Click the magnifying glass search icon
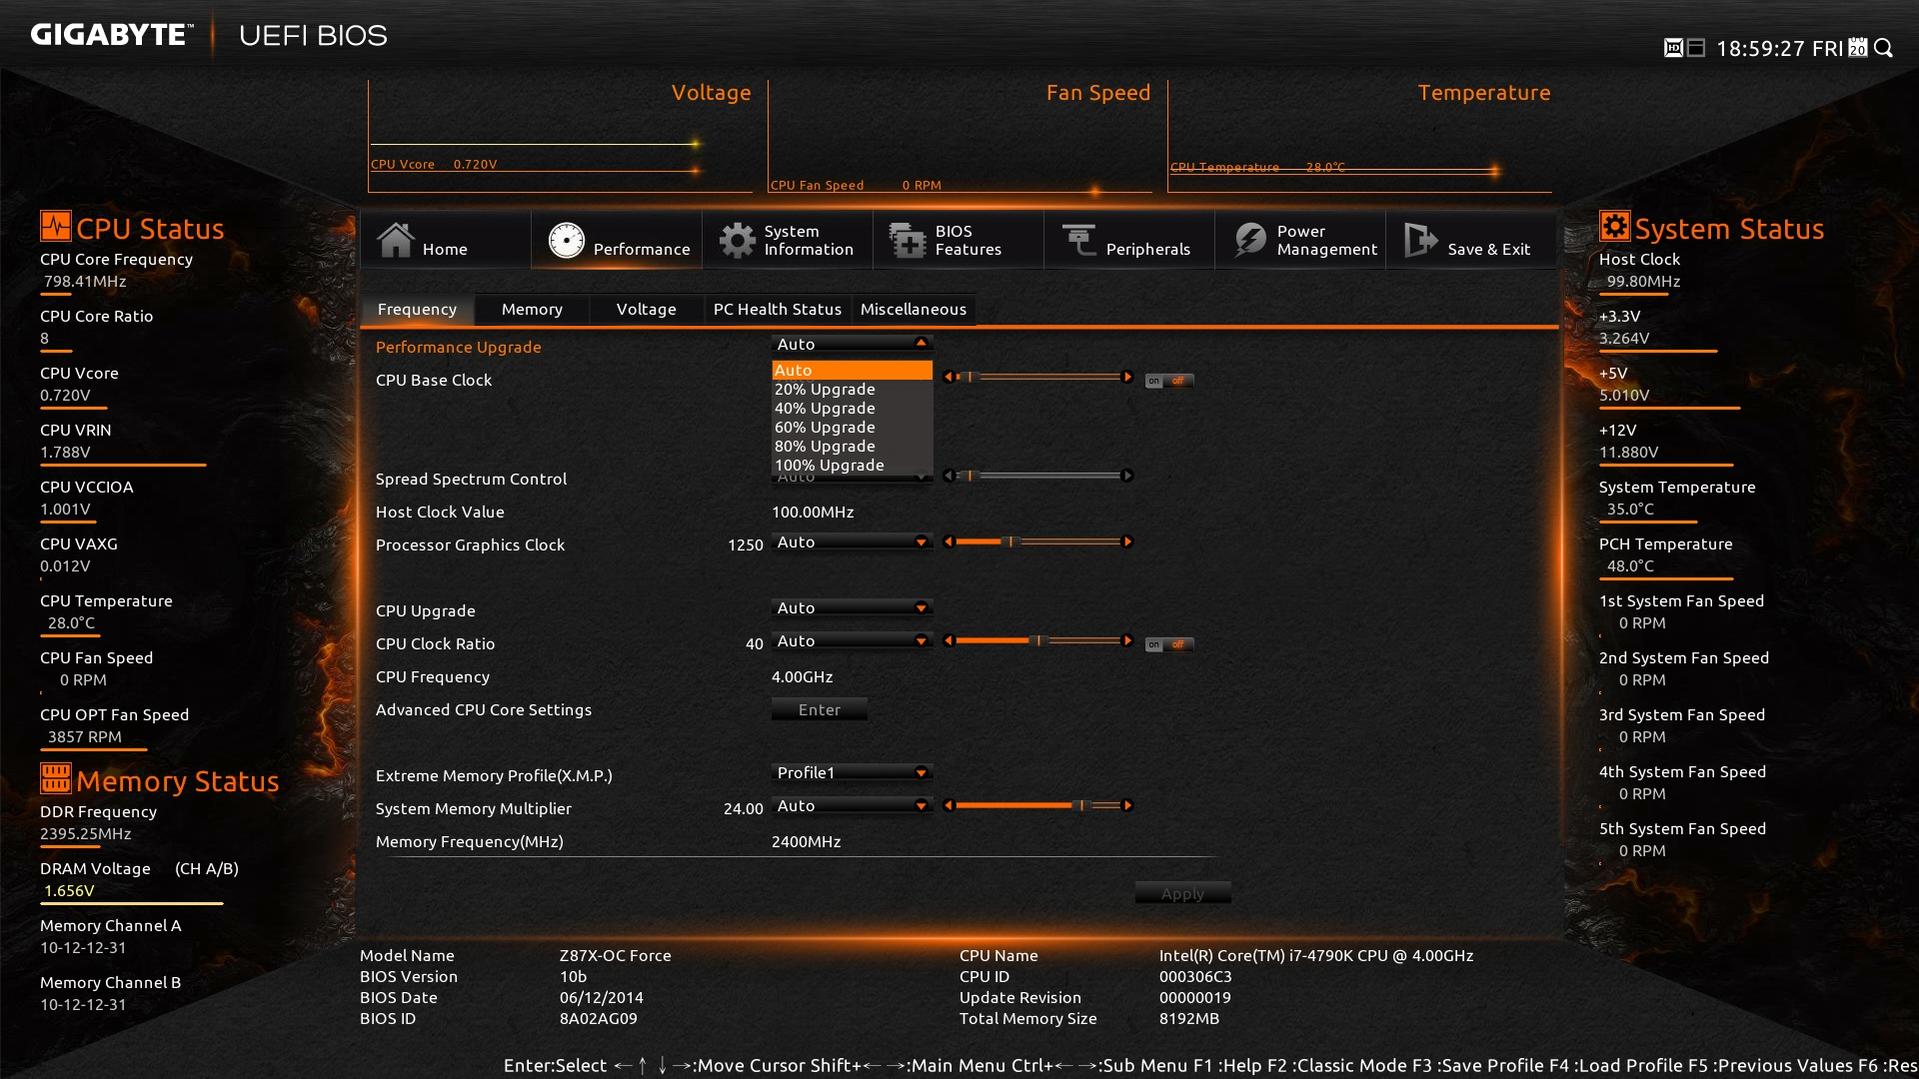The height and width of the screenshot is (1079, 1919). 1884,48
